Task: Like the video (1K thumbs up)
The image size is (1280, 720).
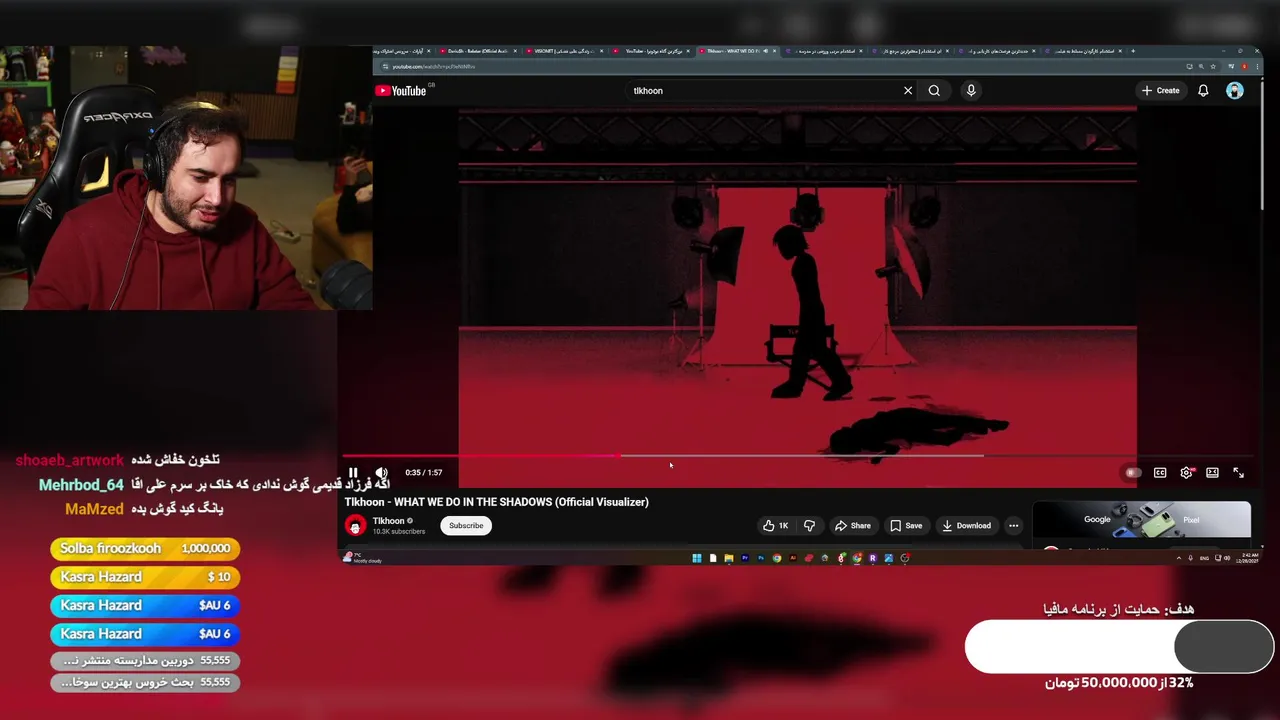Action: [776, 526]
